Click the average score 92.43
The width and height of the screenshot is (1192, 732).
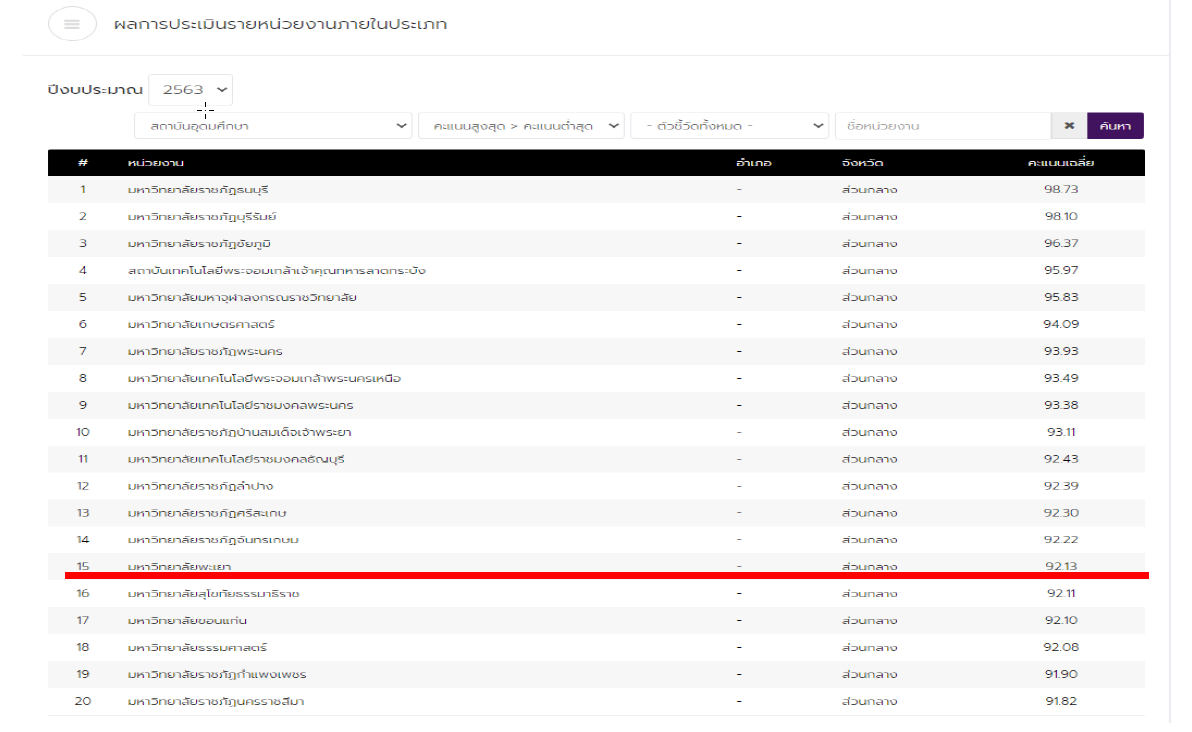[x=1061, y=459]
